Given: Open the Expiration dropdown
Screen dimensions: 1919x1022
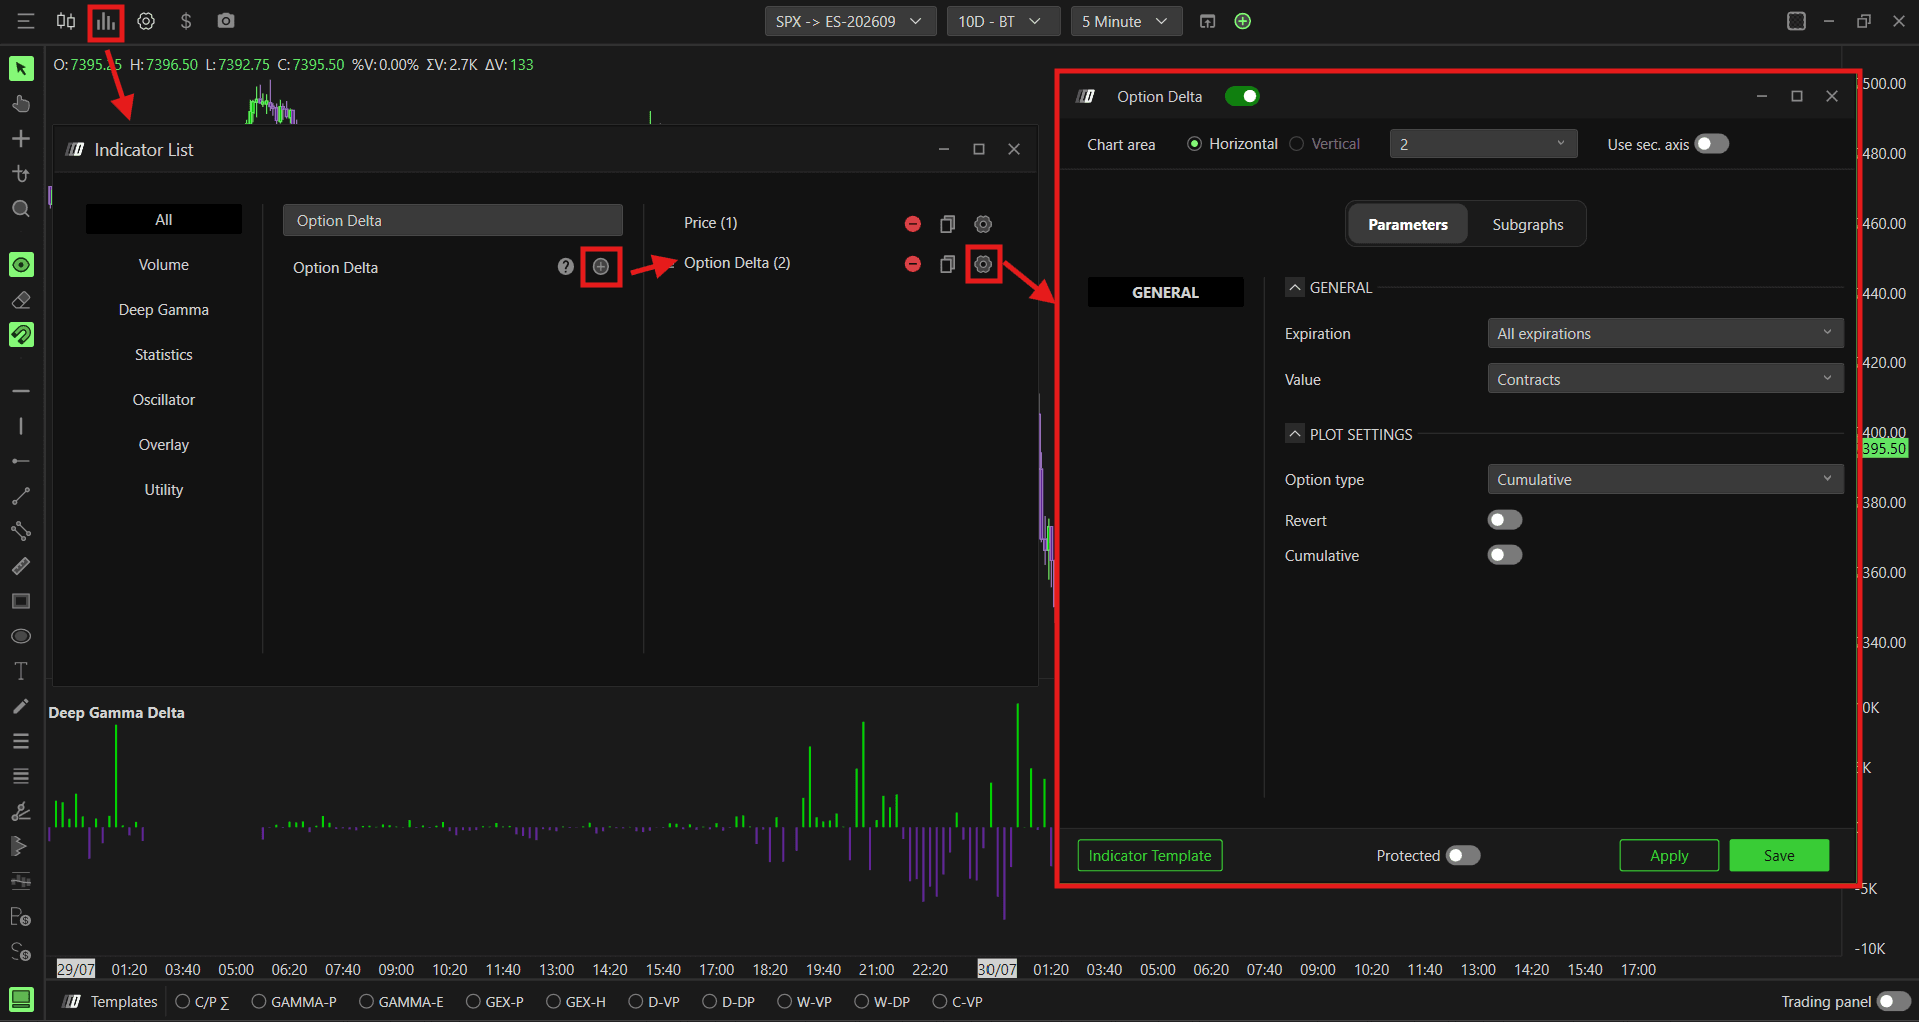Looking at the screenshot, I should 1665,333.
